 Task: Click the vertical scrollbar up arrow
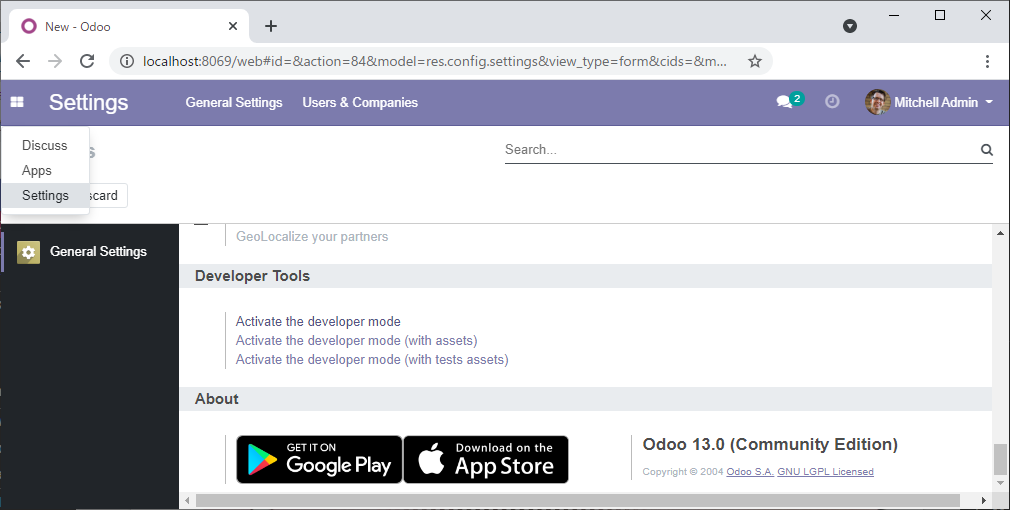coord(1000,233)
